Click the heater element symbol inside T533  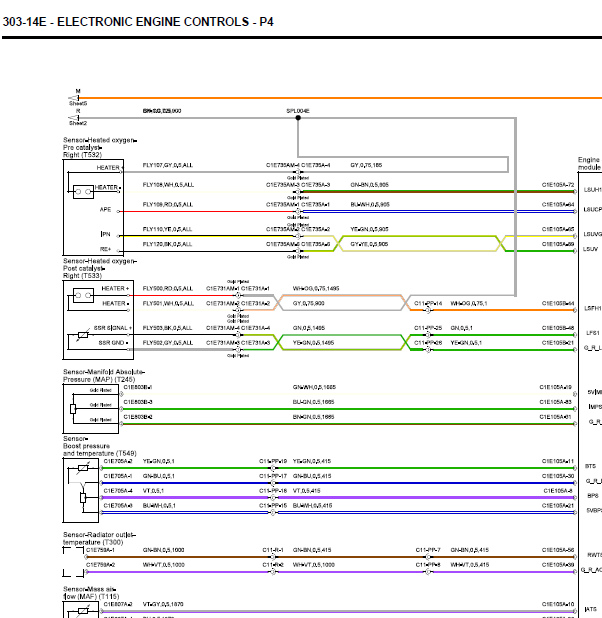coord(84,295)
